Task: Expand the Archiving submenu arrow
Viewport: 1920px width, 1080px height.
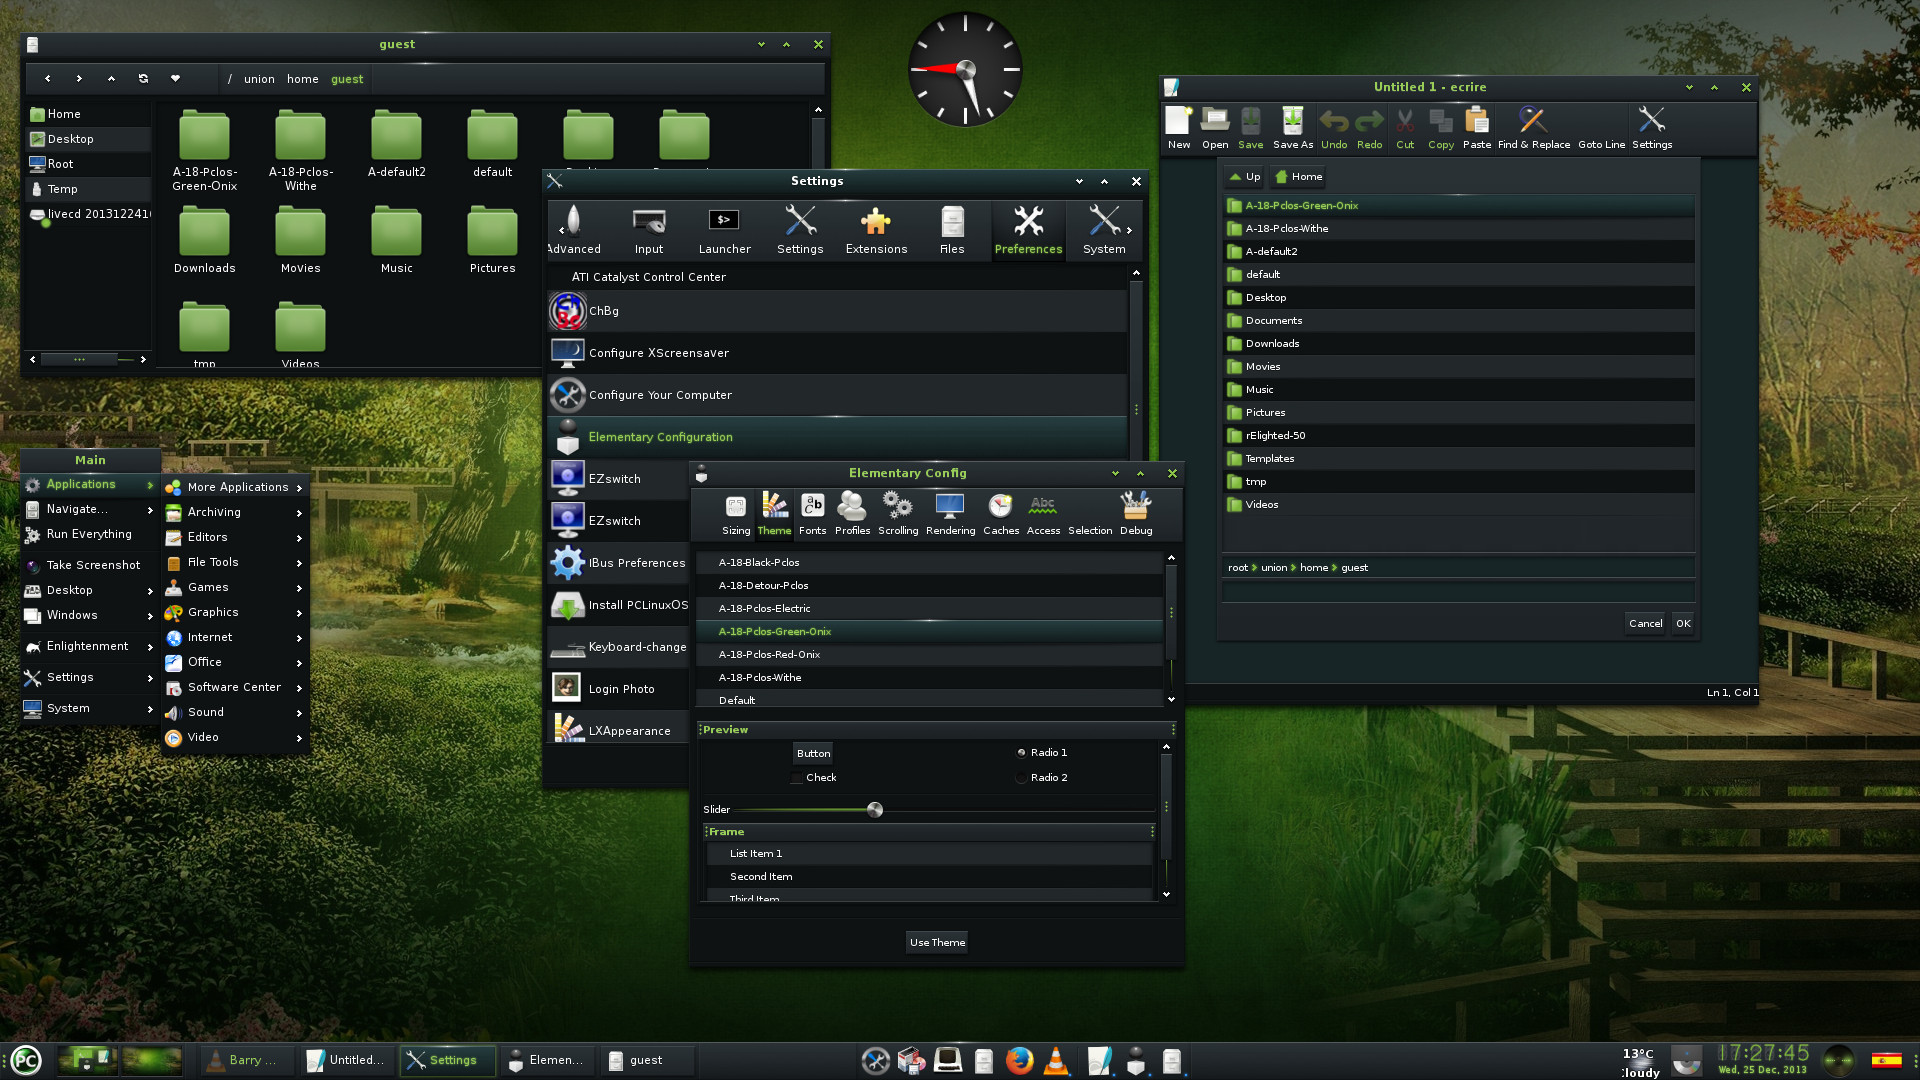Action: (x=299, y=513)
